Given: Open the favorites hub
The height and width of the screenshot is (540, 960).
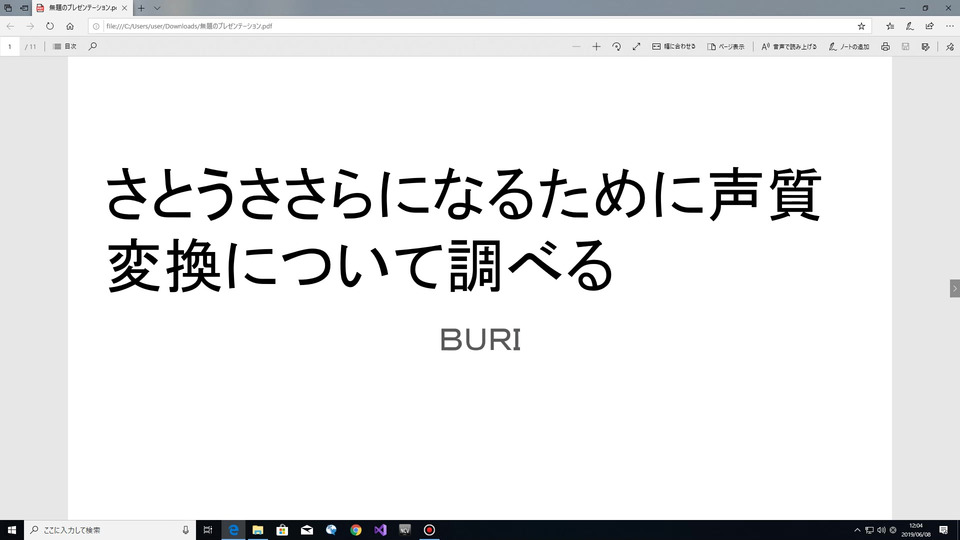Looking at the screenshot, I should point(890,26).
